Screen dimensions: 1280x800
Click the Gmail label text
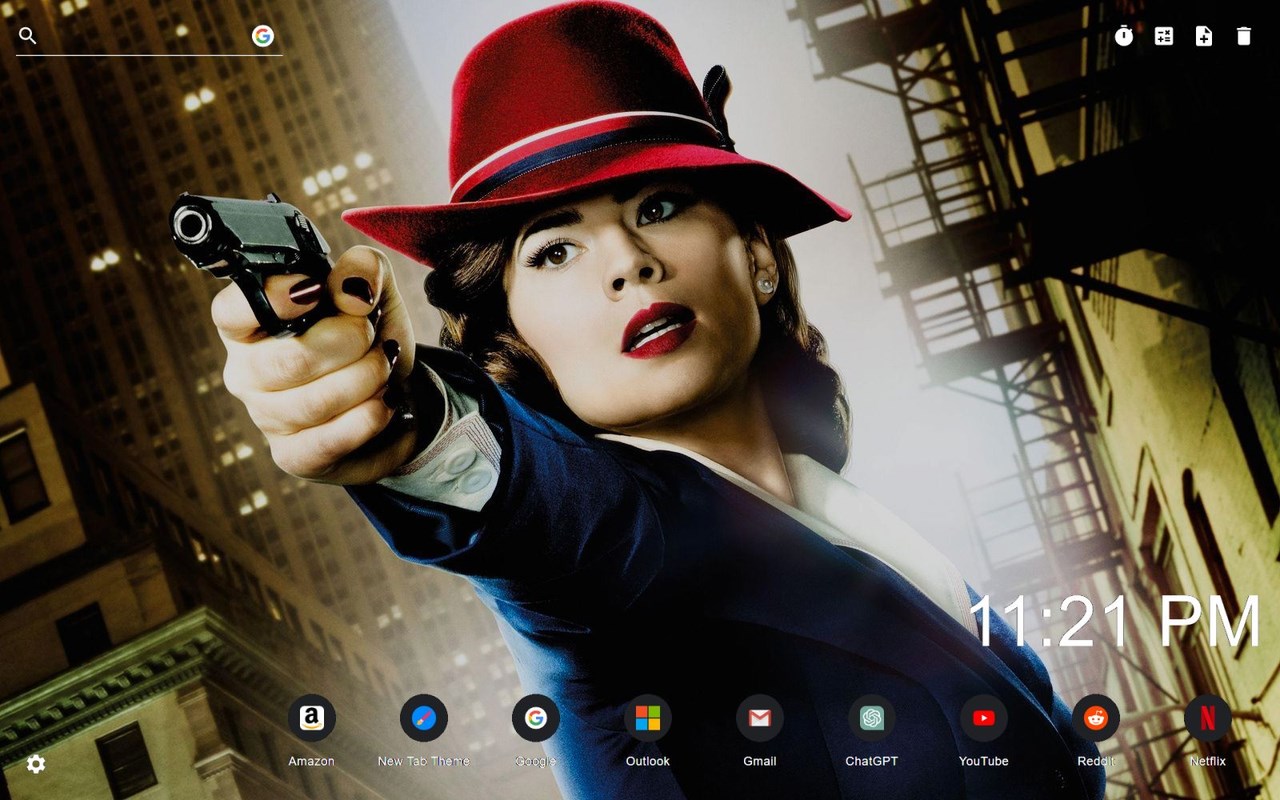(760, 761)
